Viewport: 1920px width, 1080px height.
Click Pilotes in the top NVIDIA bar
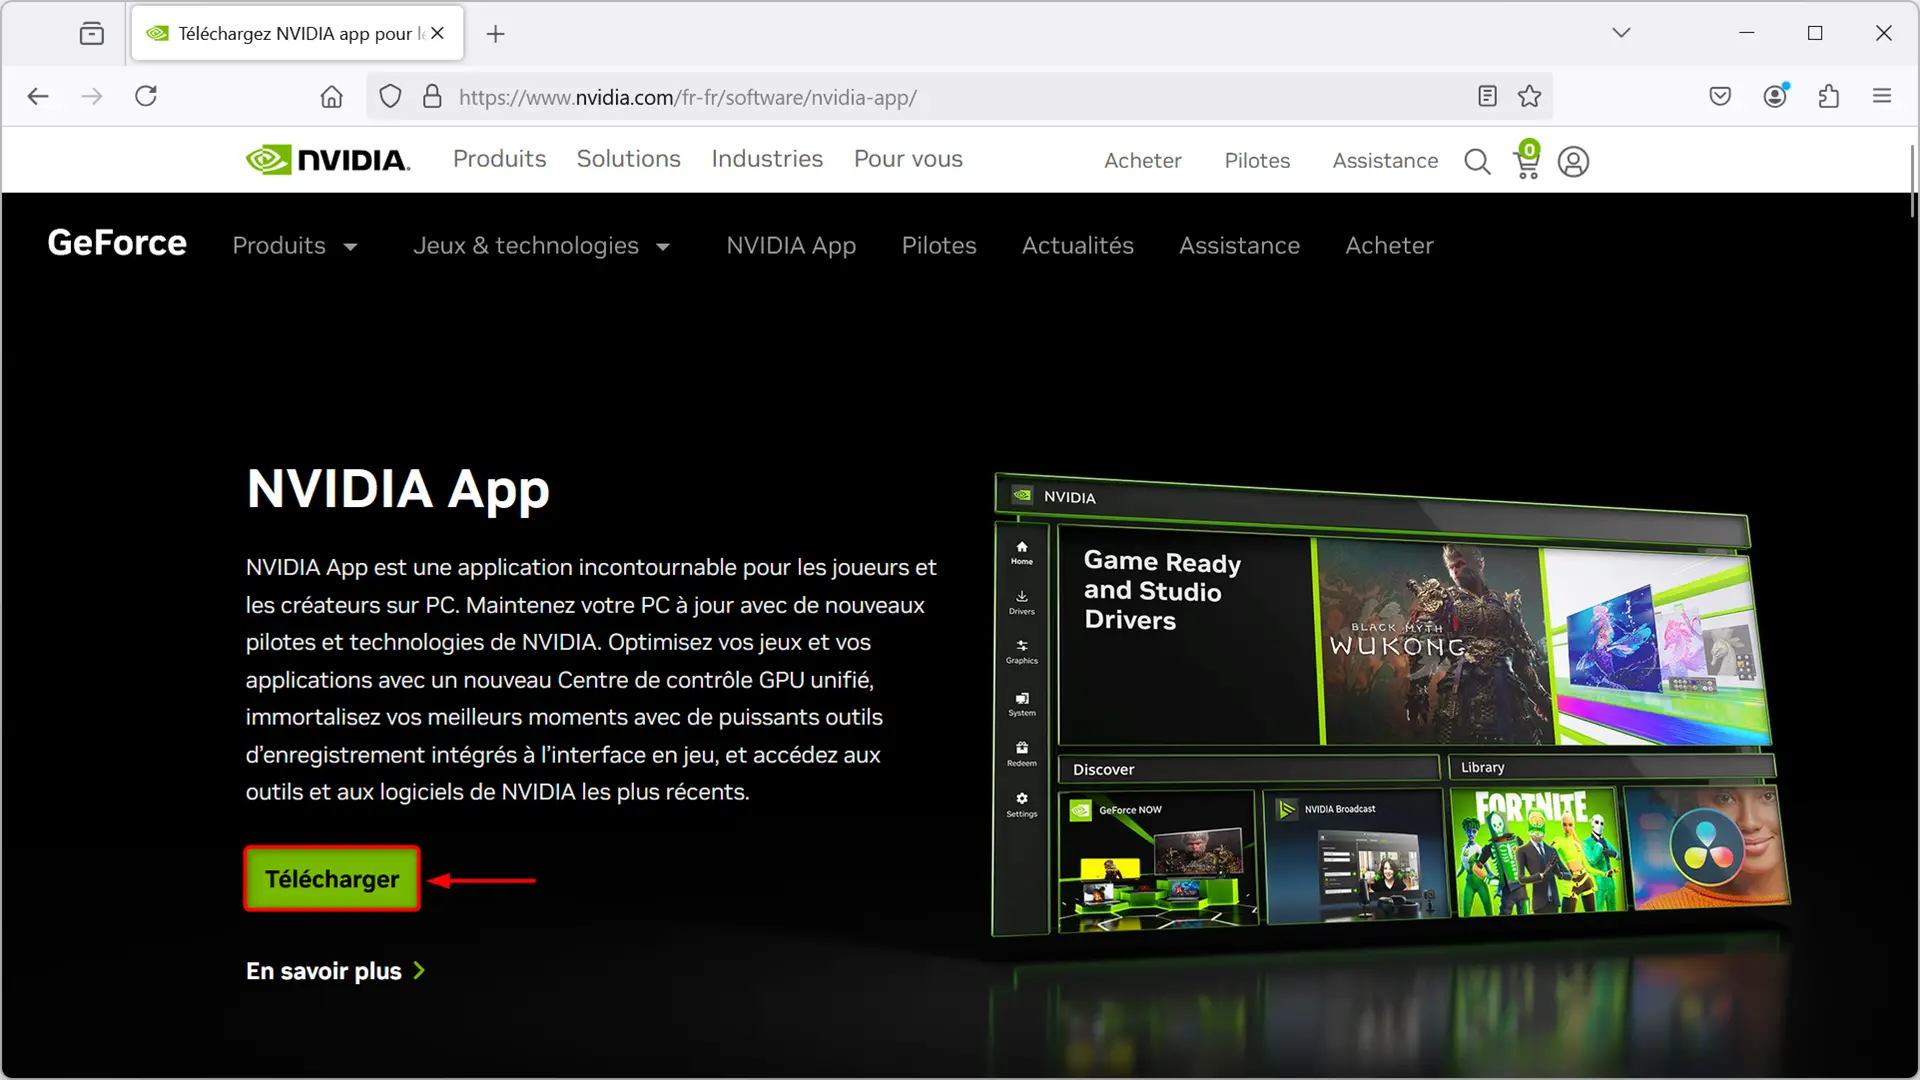click(x=1257, y=161)
